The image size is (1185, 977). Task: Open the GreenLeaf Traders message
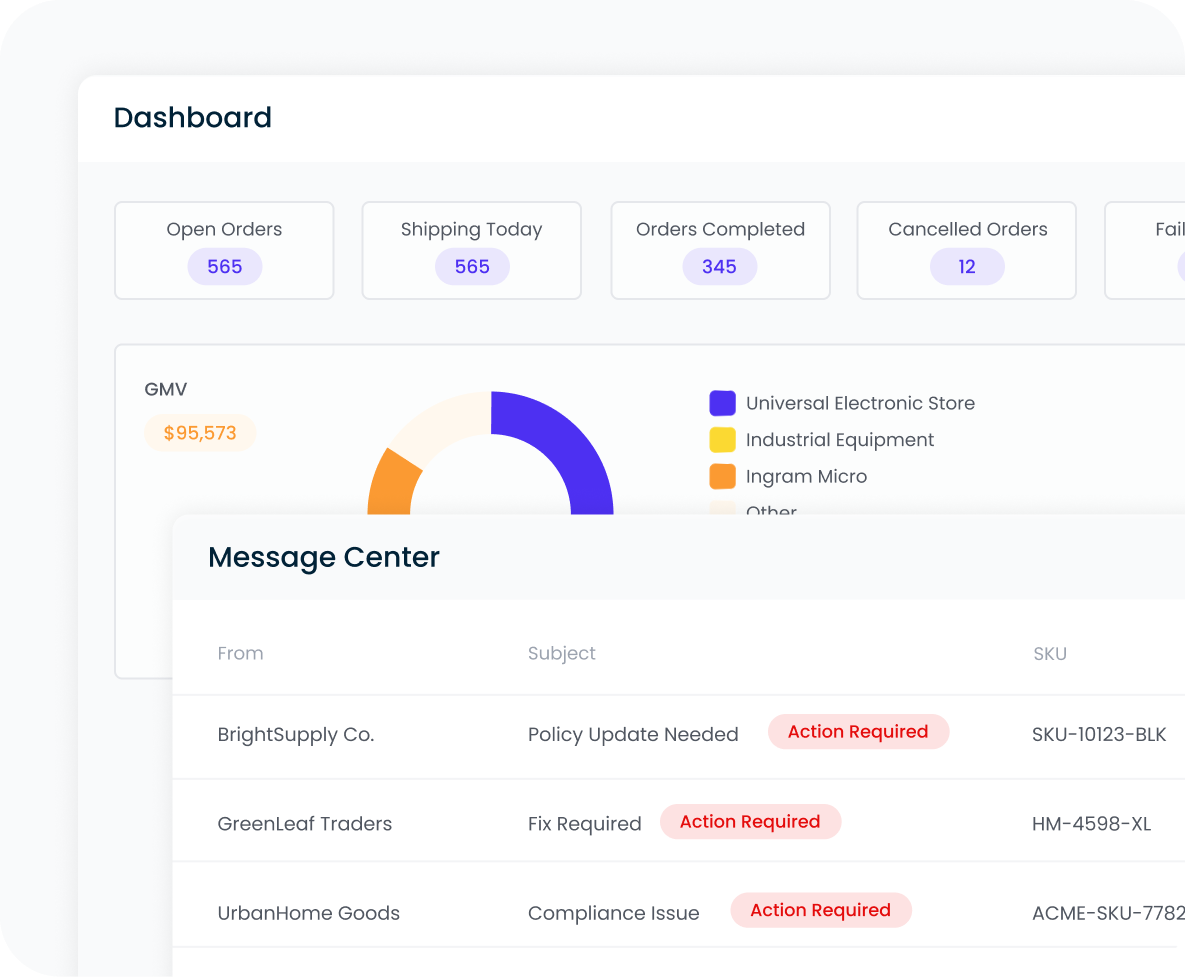(x=305, y=824)
